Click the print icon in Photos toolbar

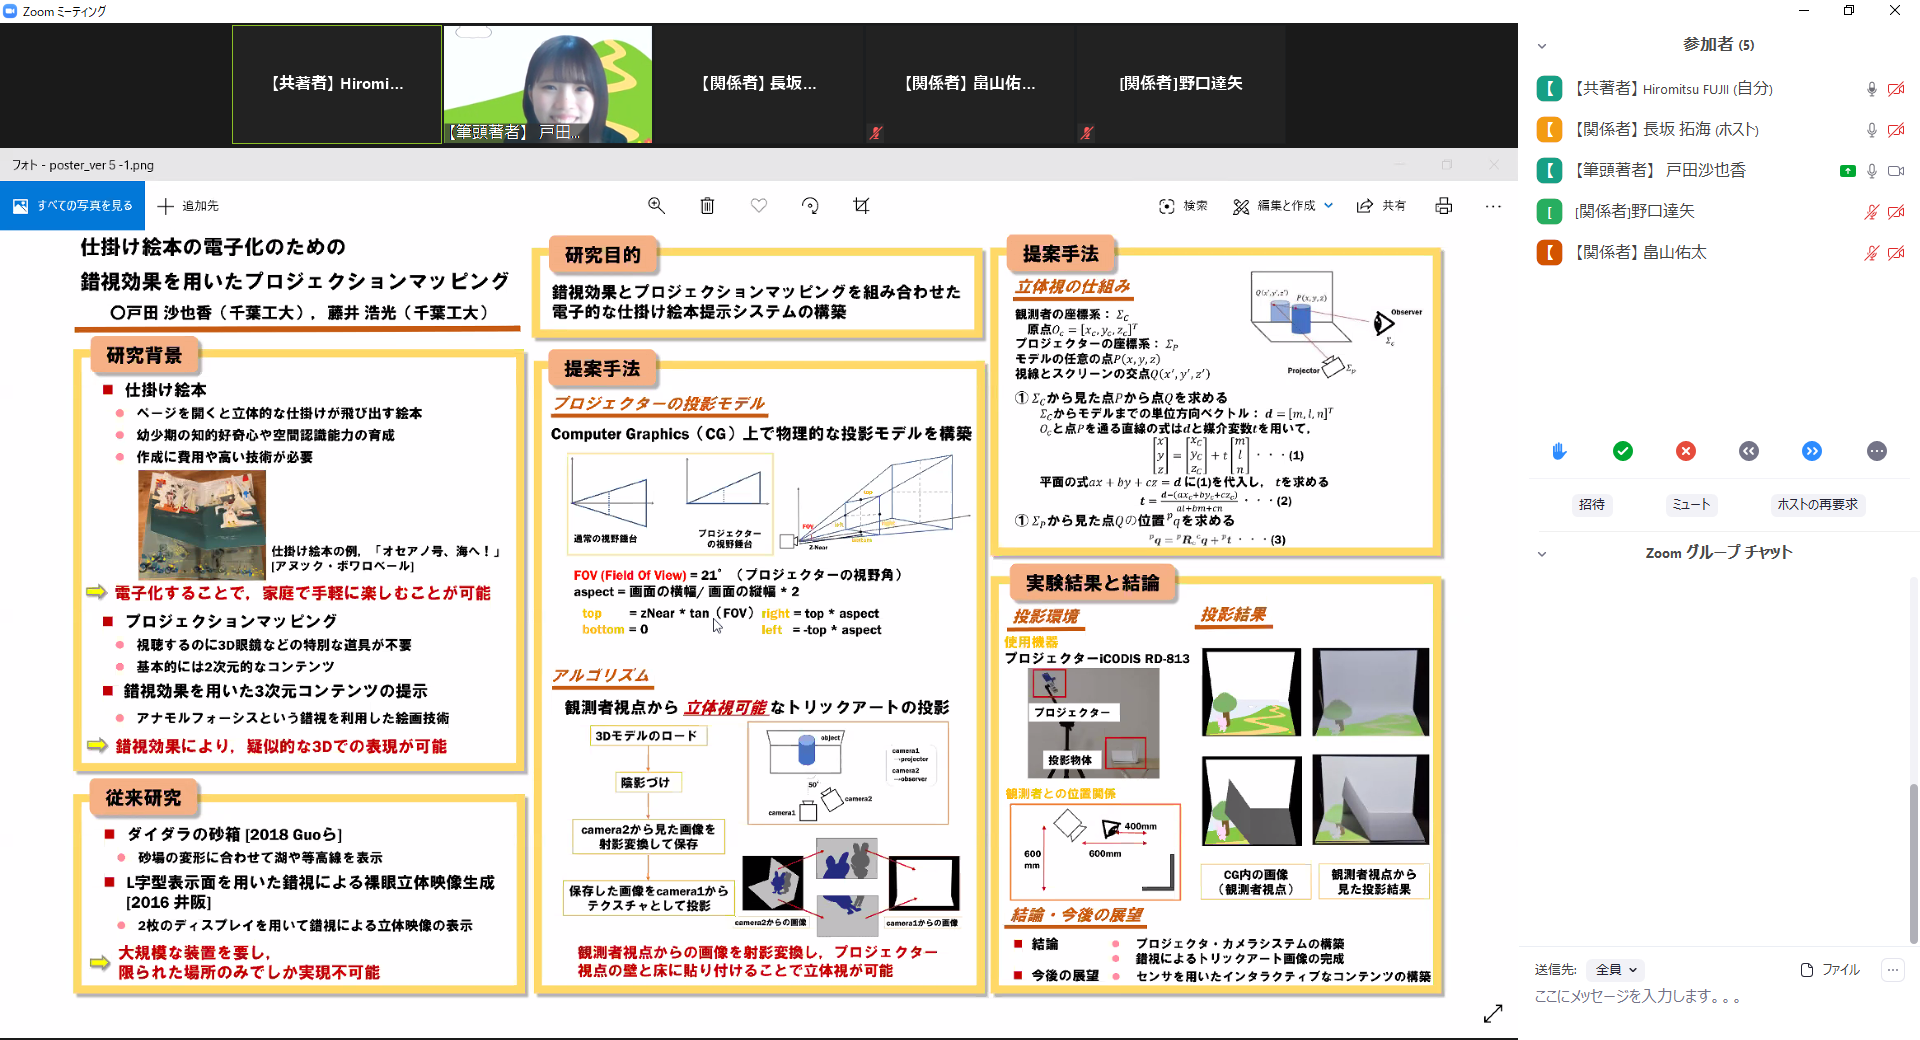click(1443, 205)
